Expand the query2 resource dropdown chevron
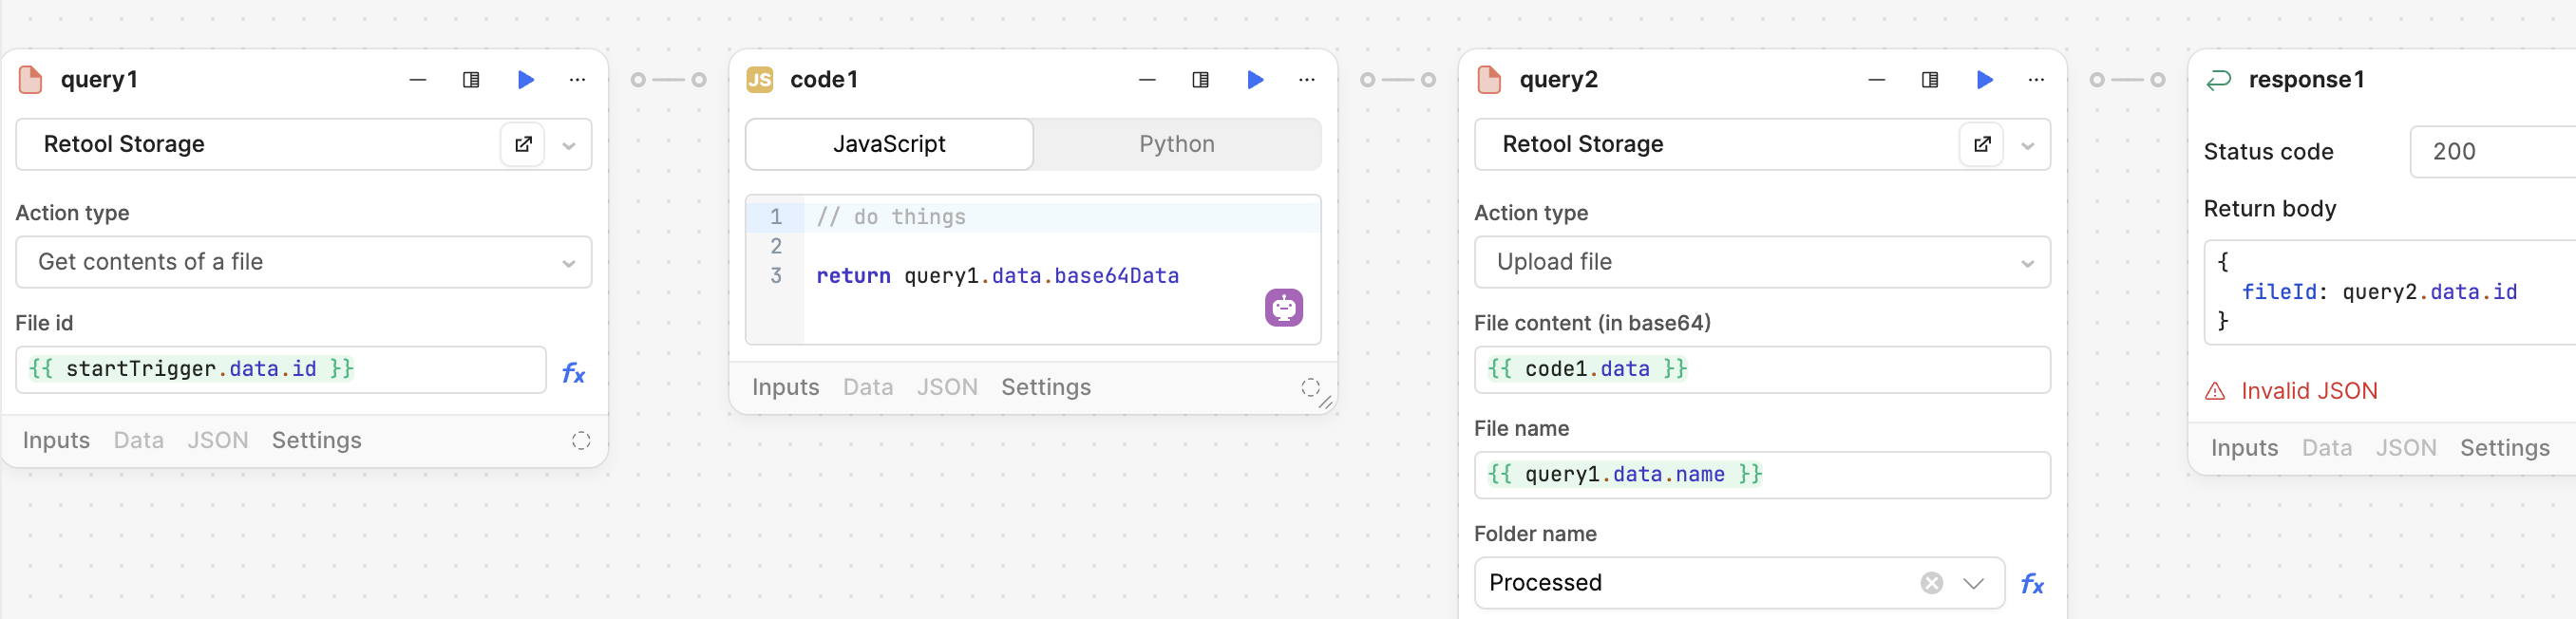Image resolution: width=2576 pixels, height=619 pixels. (x=2028, y=146)
